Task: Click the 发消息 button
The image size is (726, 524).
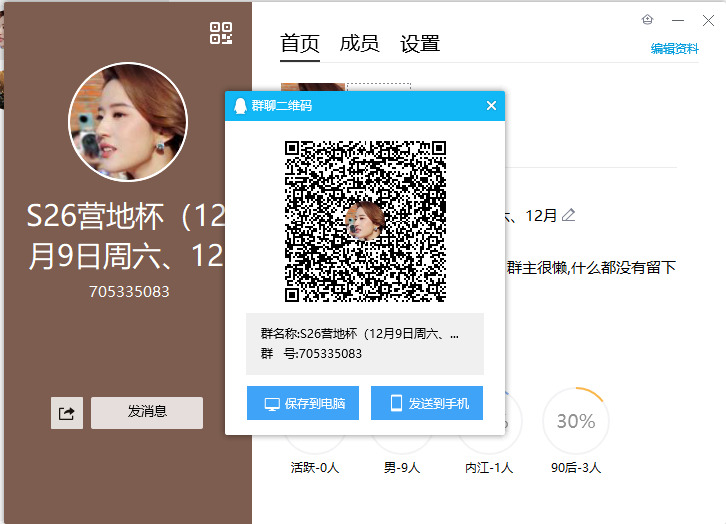Action: pyautogui.click(x=147, y=412)
